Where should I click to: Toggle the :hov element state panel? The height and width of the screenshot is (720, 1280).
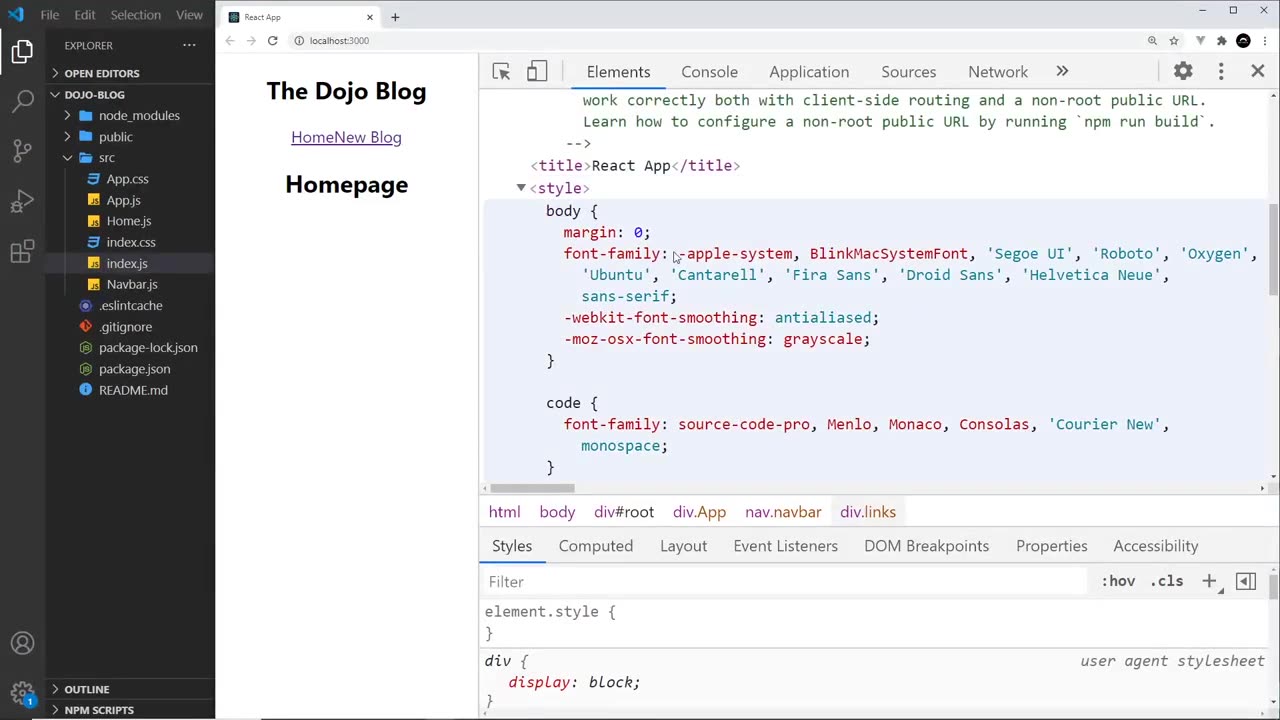coord(1118,581)
